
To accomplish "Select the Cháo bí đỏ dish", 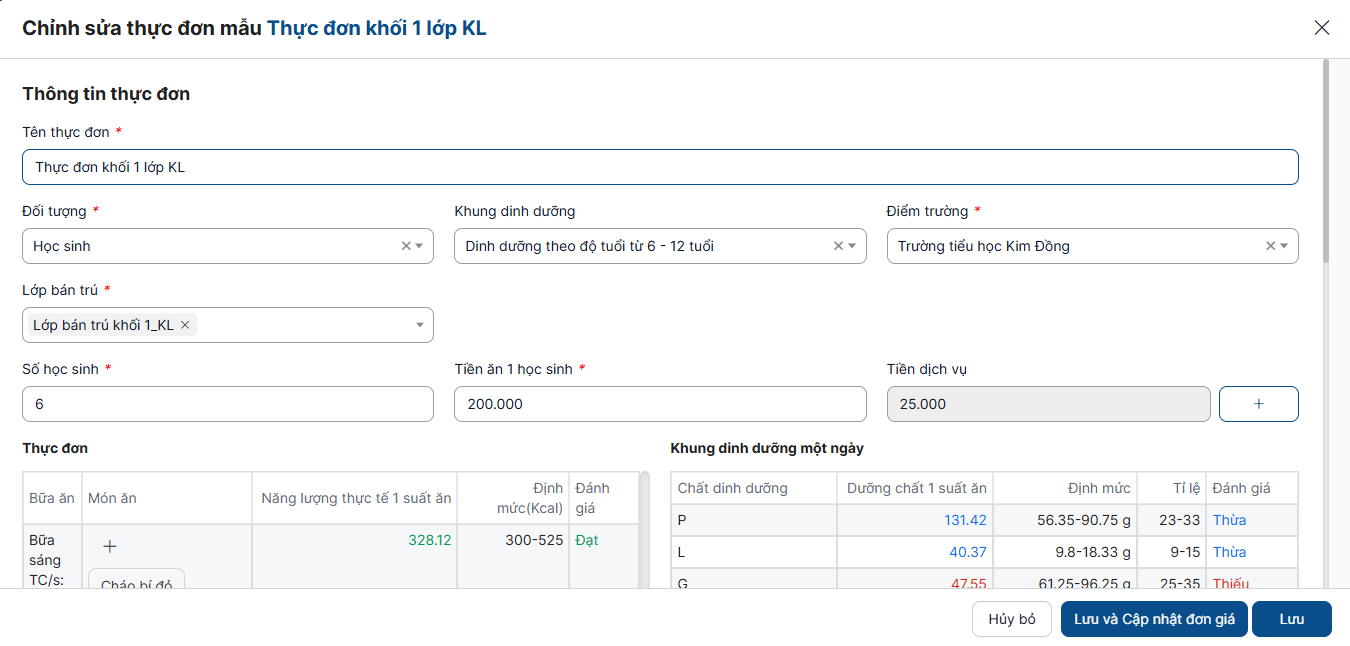I will click(136, 581).
